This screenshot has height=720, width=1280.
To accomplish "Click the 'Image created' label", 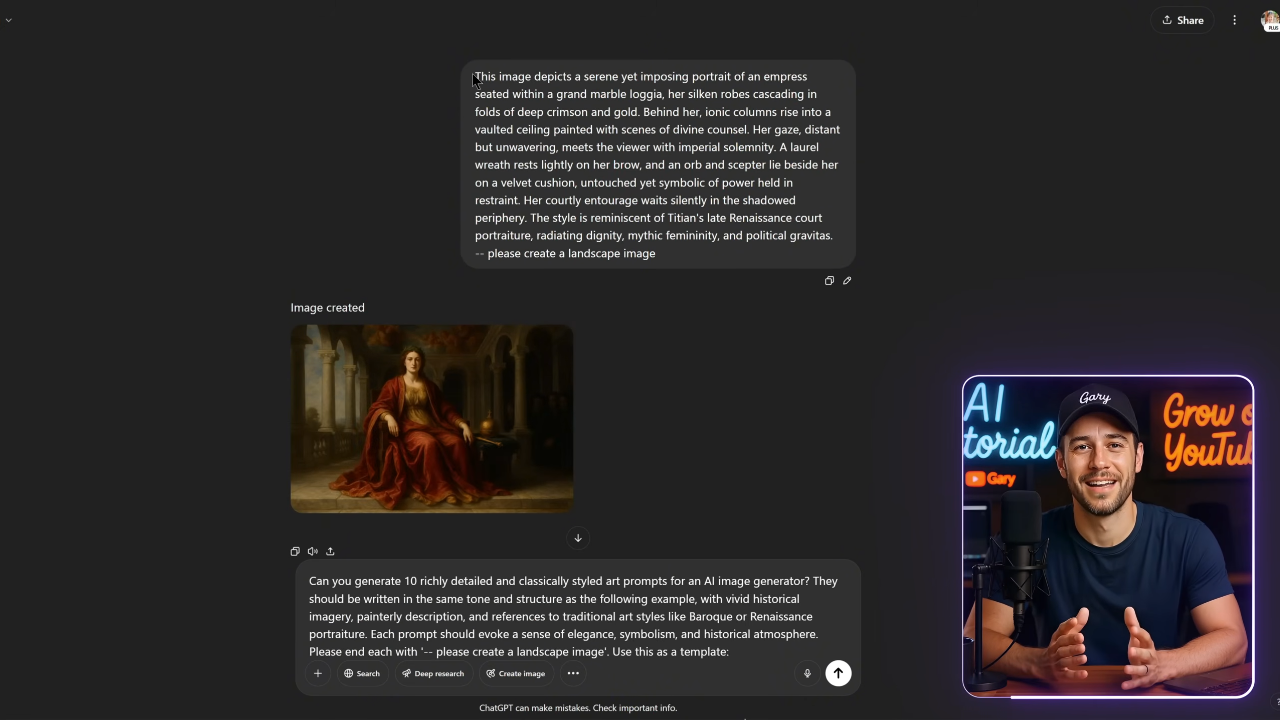I will pos(328,308).
